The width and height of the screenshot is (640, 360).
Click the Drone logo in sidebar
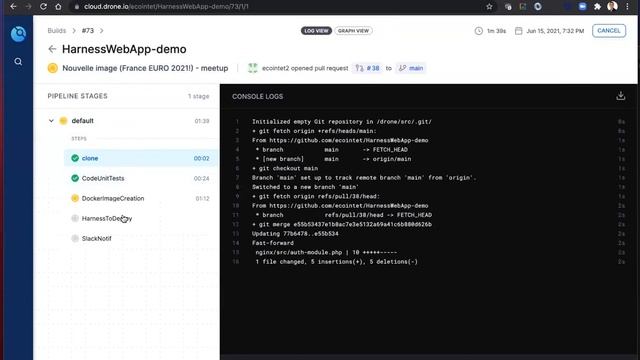tap(18, 34)
